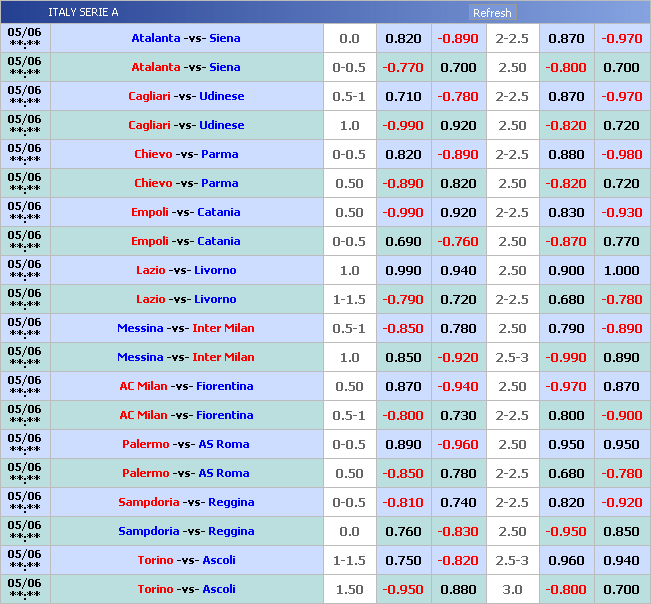
Task: Select 0.890 home odds for Palermo vs AS Roma
Action: pos(403,444)
